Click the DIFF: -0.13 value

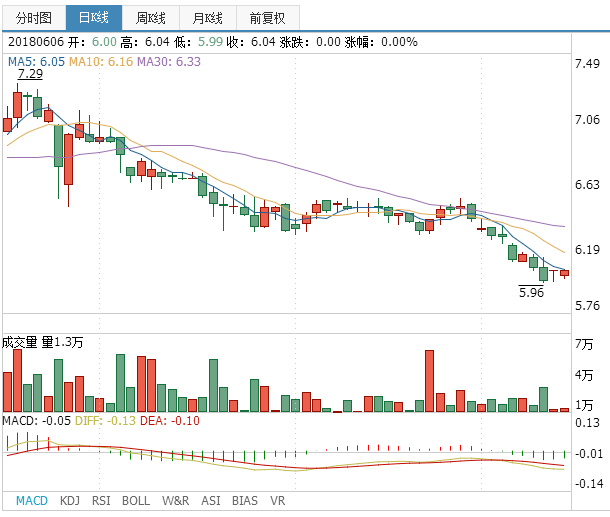105,421
